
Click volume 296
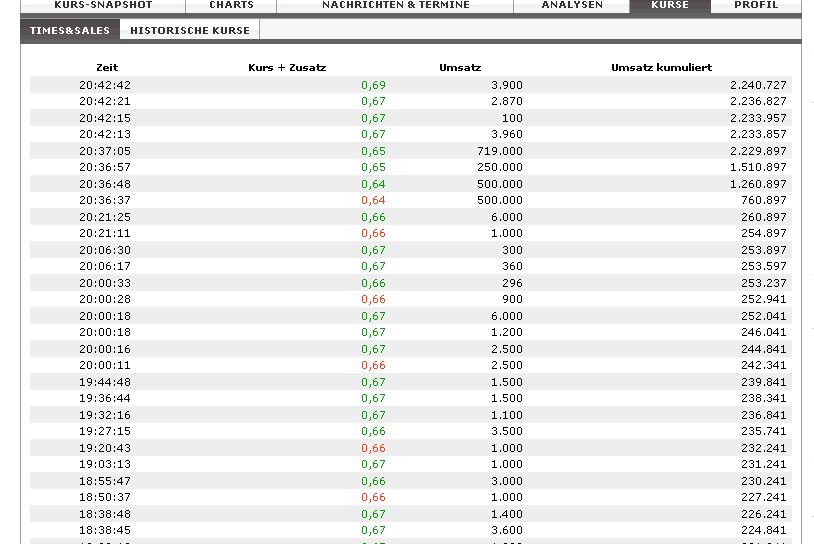pos(512,283)
